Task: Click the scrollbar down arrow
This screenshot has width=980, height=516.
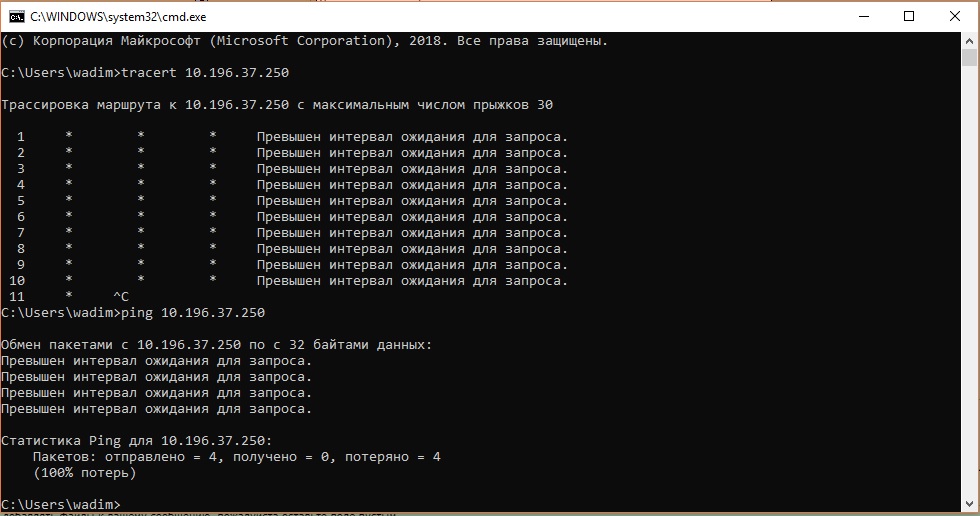Action: [x=969, y=503]
